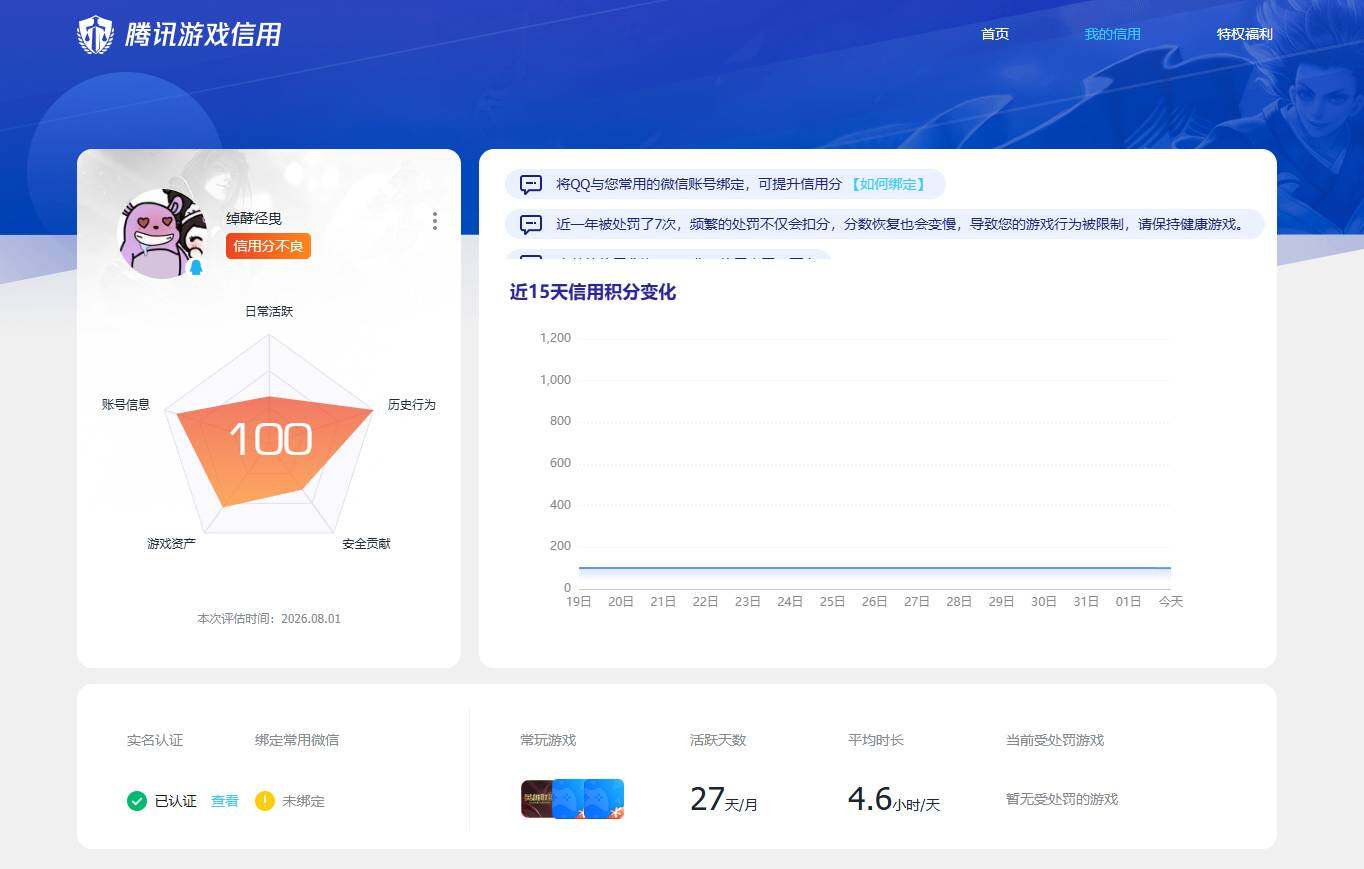The height and width of the screenshot is (869, 1364).
Task: Click the 4.6小时/天 average duration value
Action: (x=894, y=800)
